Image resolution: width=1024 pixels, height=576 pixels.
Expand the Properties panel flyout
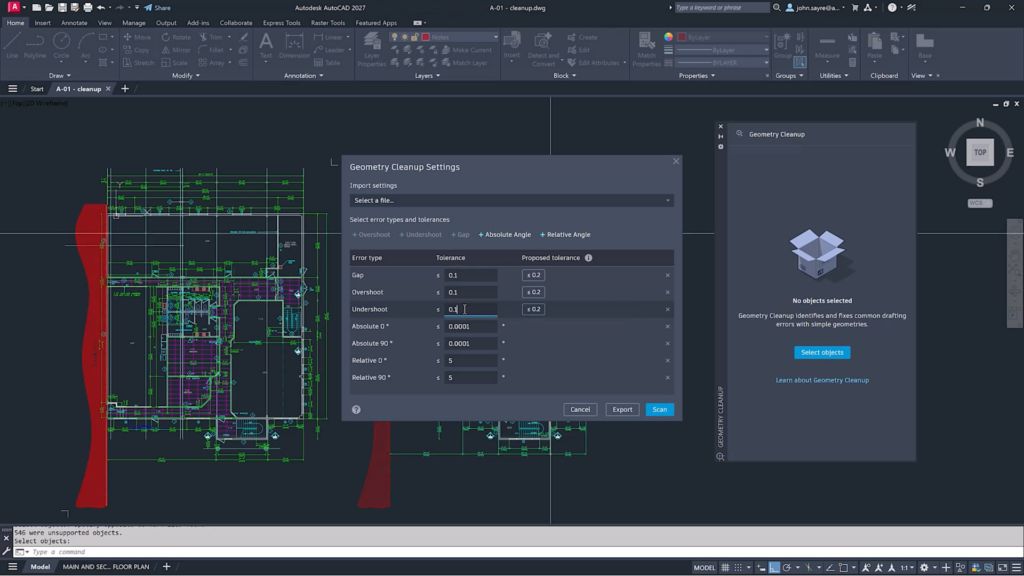coord(696,76)
